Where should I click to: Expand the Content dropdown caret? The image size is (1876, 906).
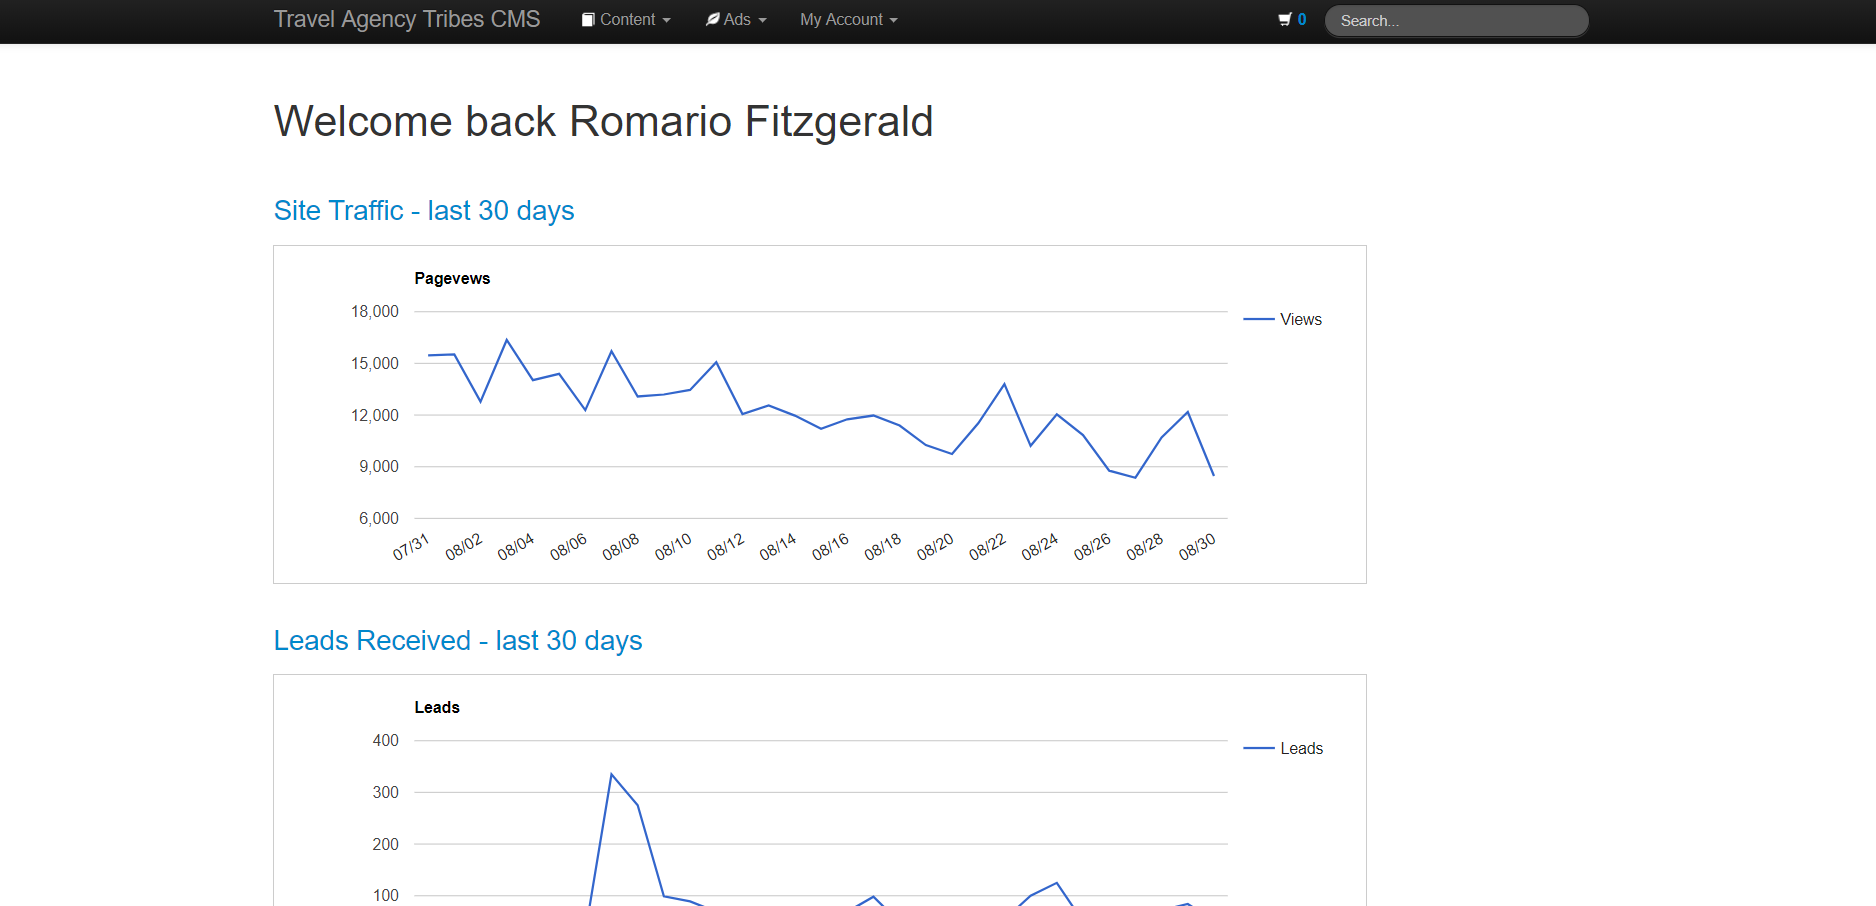tap(667, 21)
